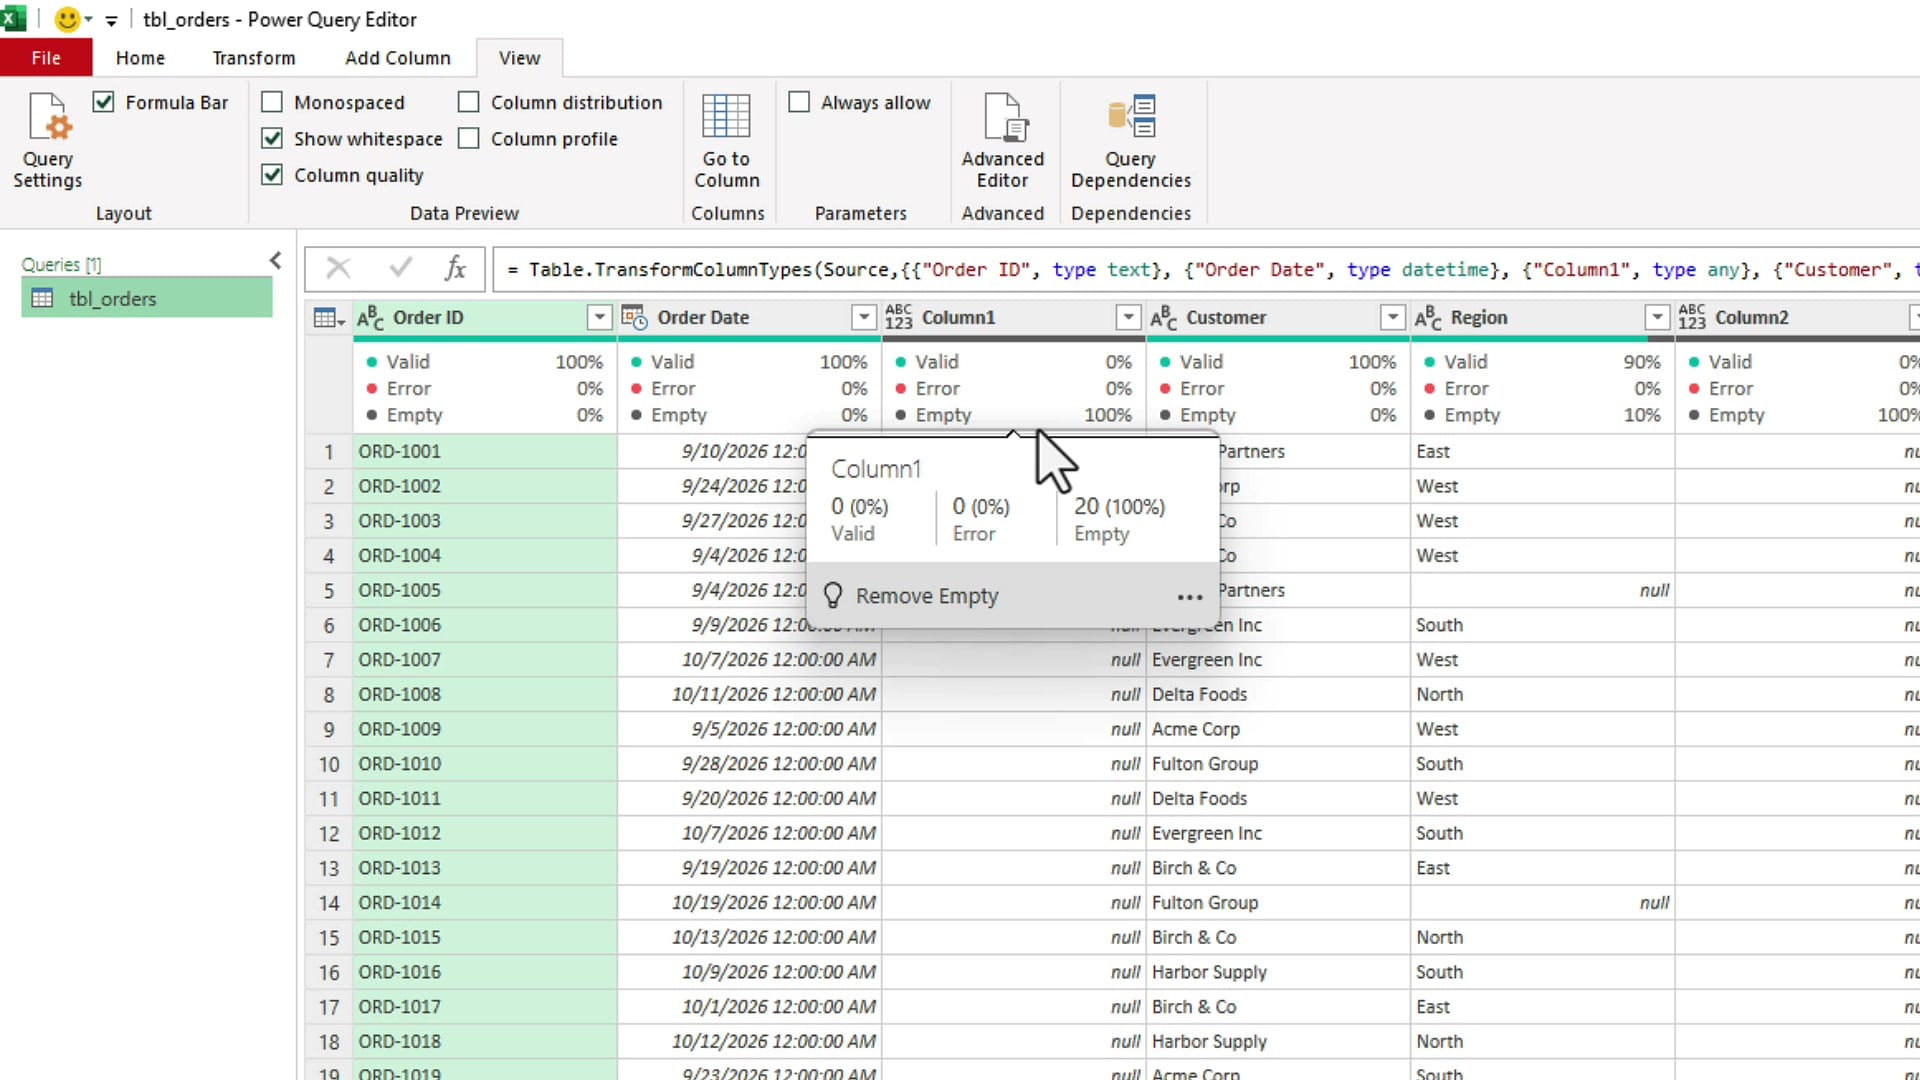Click the smiley feedback icon in title bar
The image size is (1920, 1080).
(67, 19)
